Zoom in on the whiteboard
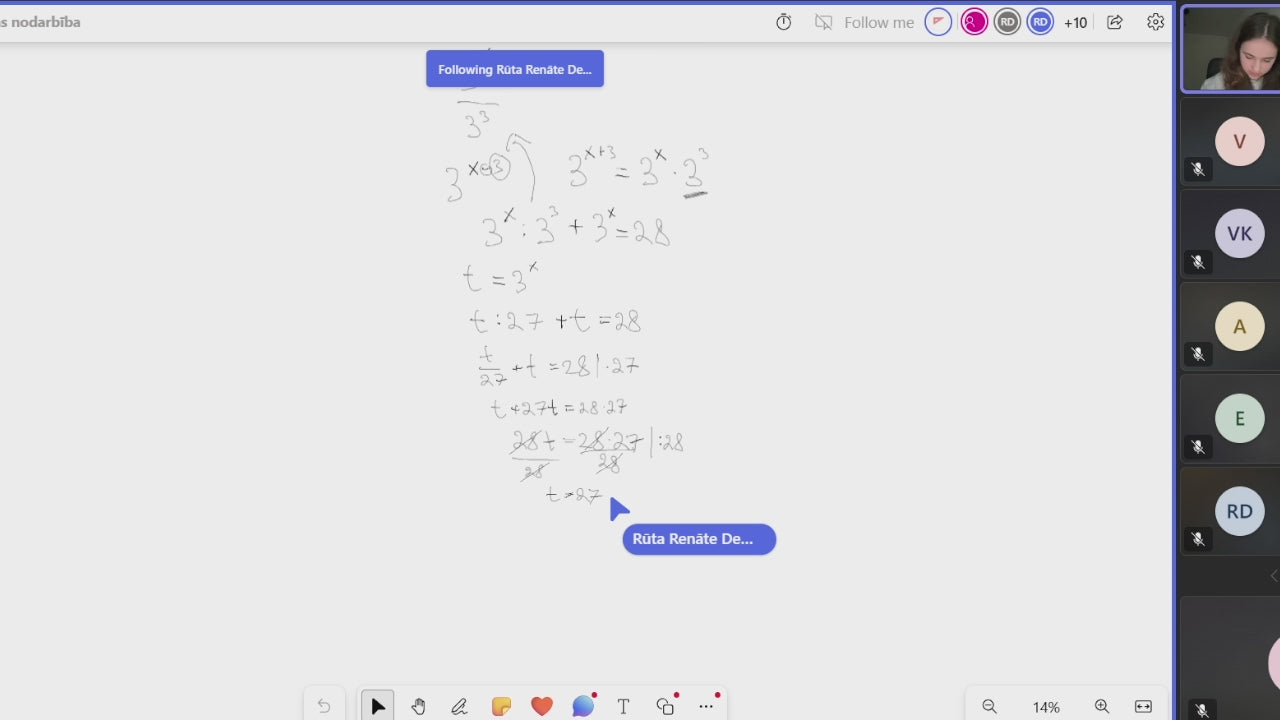The height and width of the screenshot is (720, 1280). 1102,707
